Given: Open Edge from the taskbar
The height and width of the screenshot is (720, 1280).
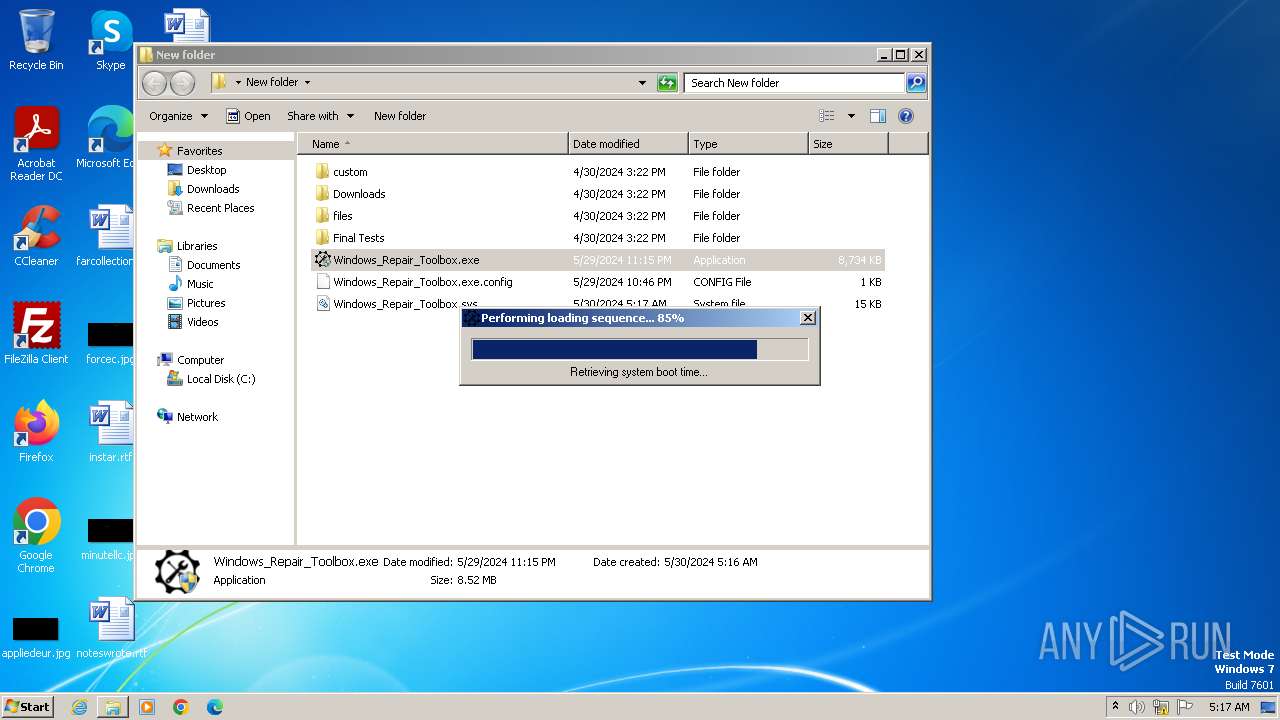Looking at the screenshot, I should click(214, 707).
